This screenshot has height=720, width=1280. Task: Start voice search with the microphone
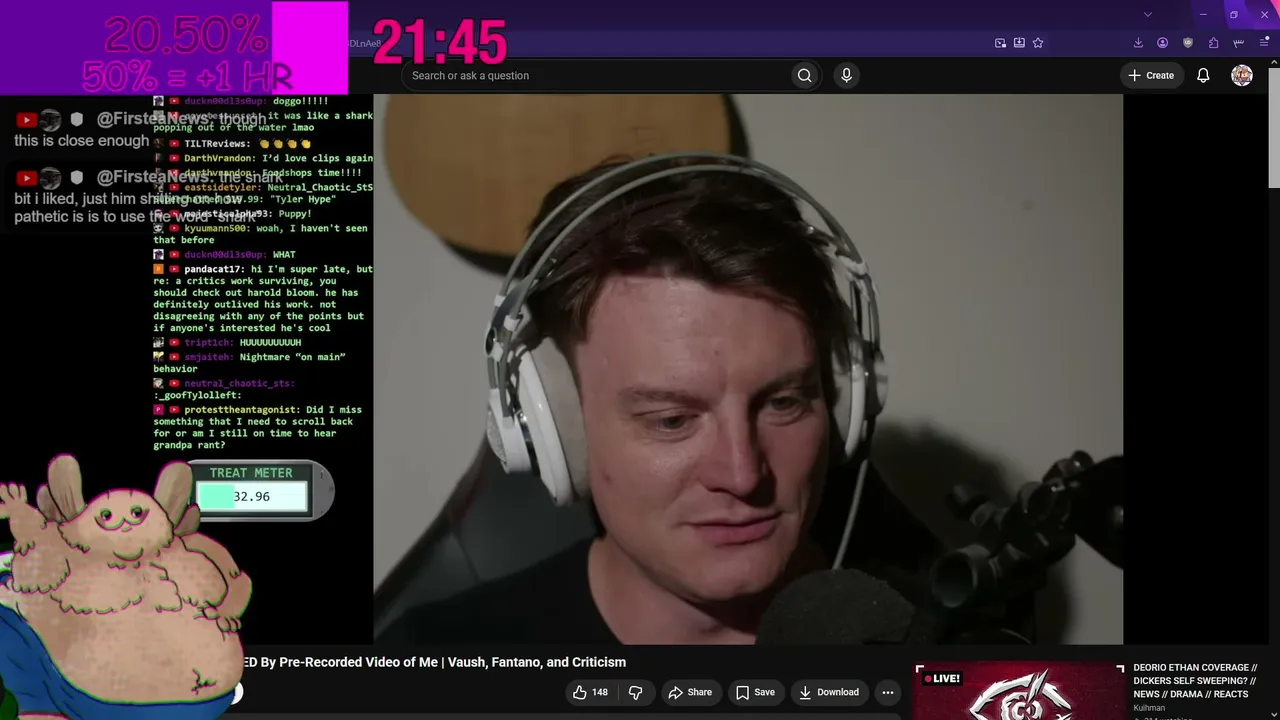pos(846,75)
